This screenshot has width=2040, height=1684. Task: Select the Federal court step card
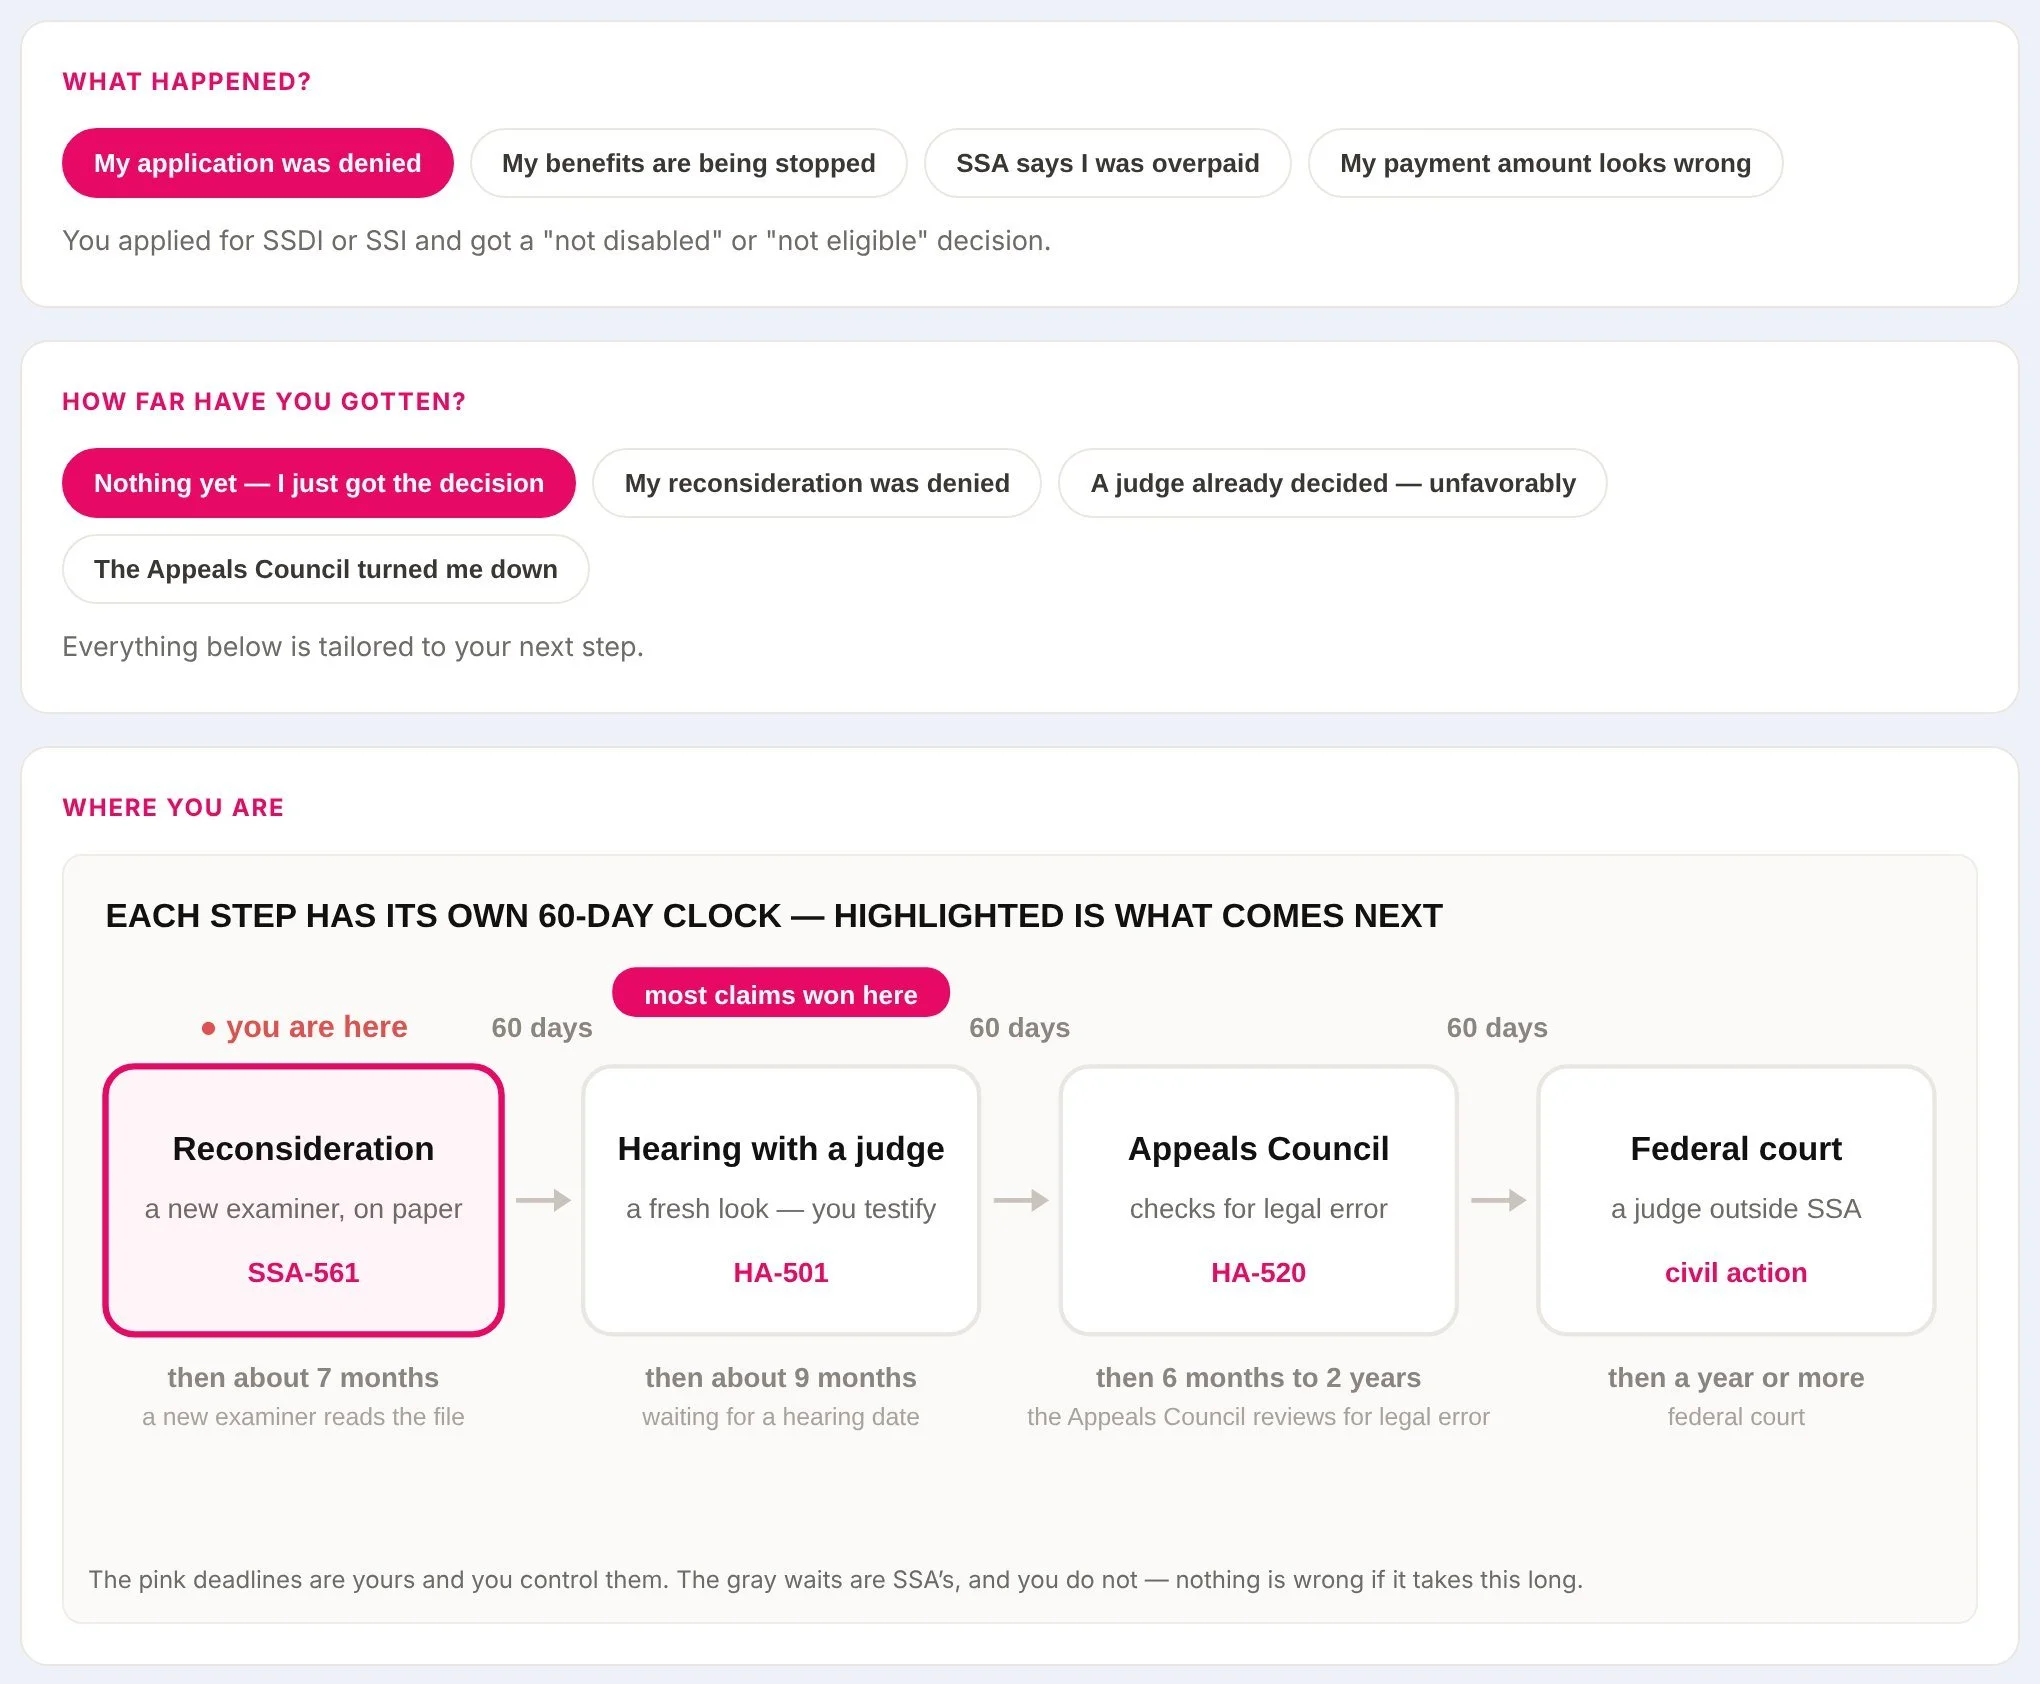[x=1736, y=1200]
